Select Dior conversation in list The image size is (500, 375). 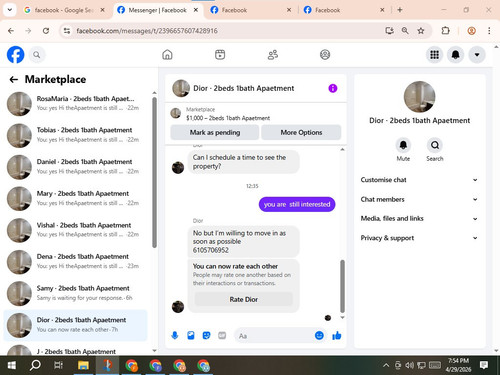tap(75, 325)
